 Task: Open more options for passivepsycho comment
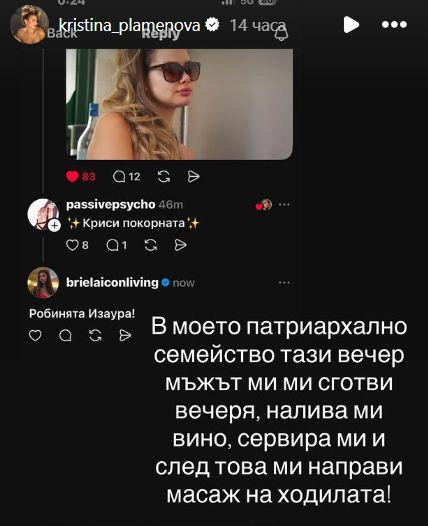[x=284, y=205]
